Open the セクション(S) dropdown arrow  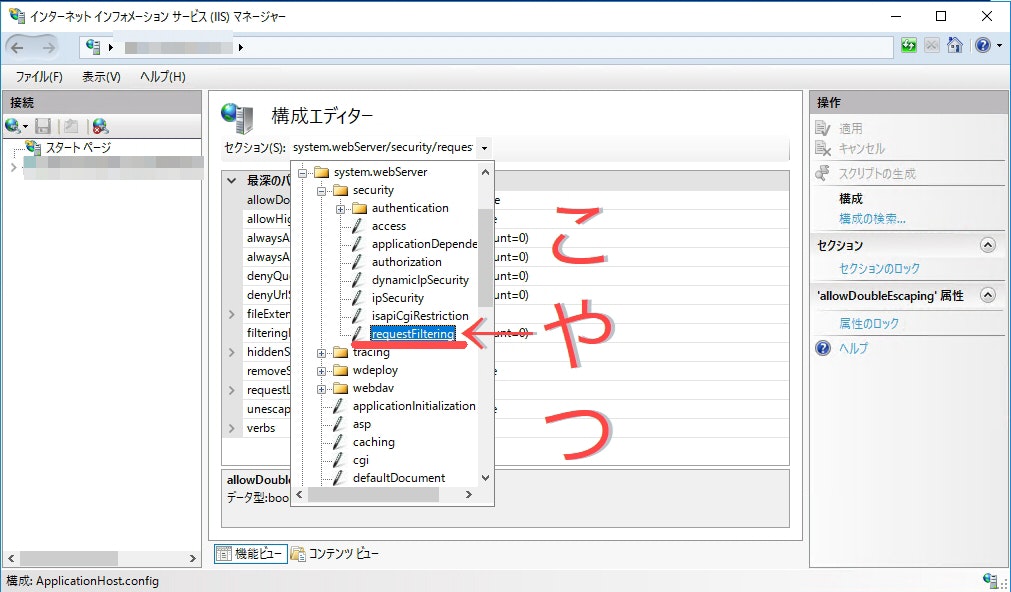(x=484, y=148)
